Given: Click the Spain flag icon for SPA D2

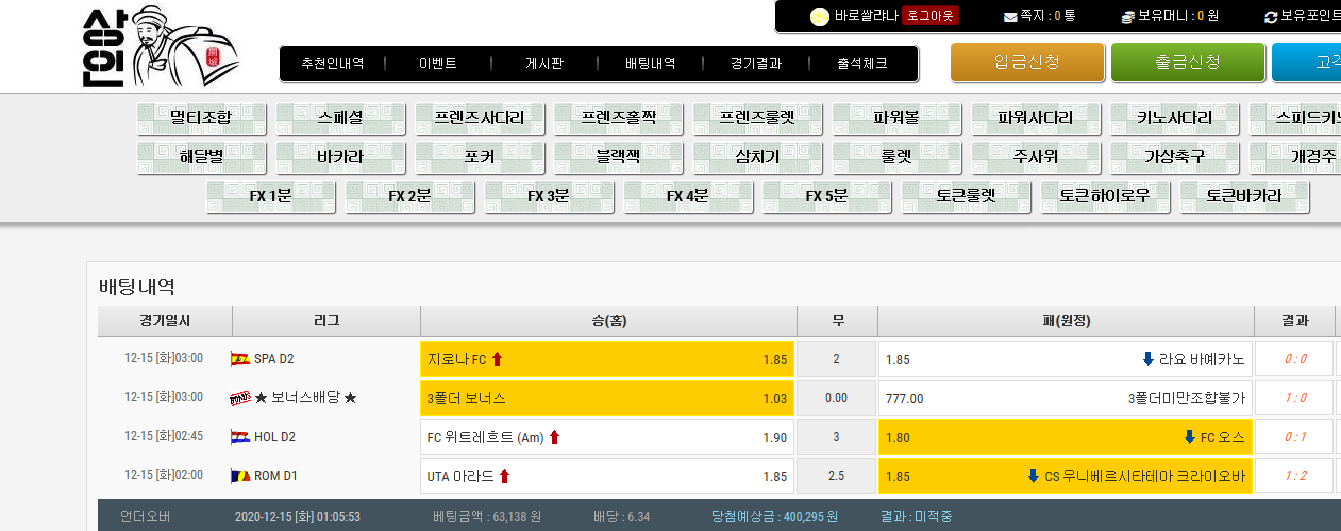Looking at the screenshot, I should [240, 359].
